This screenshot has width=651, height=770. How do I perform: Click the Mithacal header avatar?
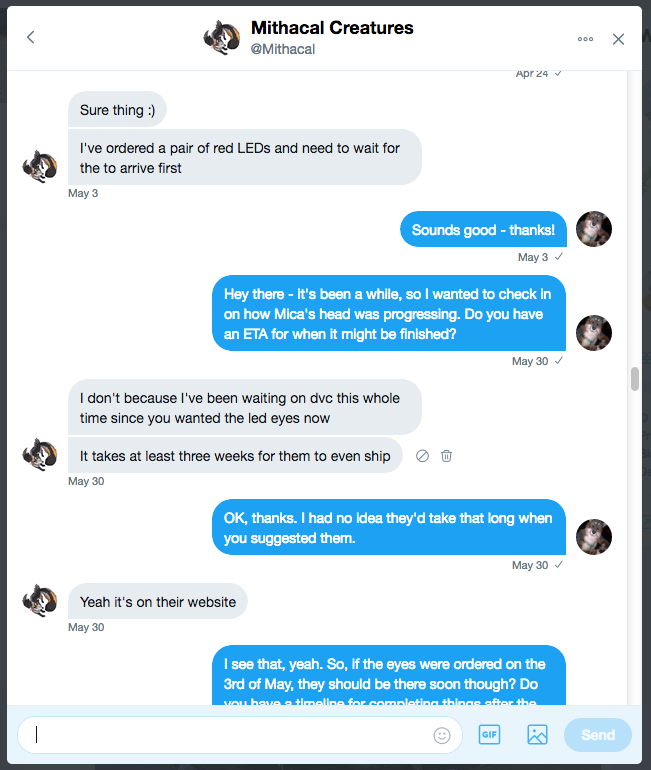[221, 38]
